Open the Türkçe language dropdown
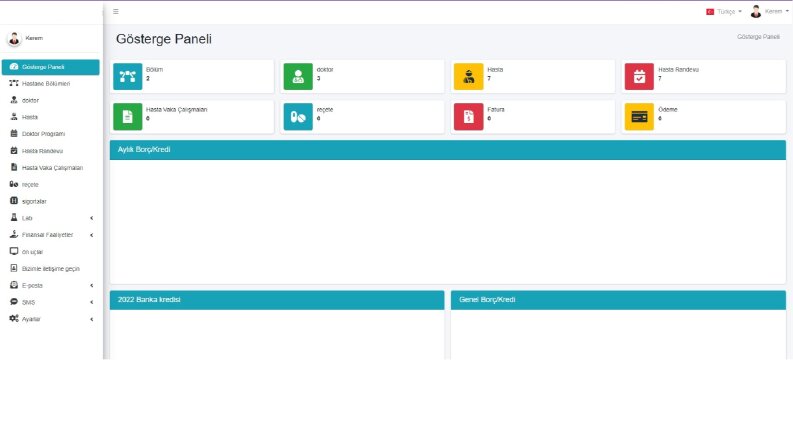Image resolution: width=793 pixels, height=446 pixels. (x=724, y=12)
